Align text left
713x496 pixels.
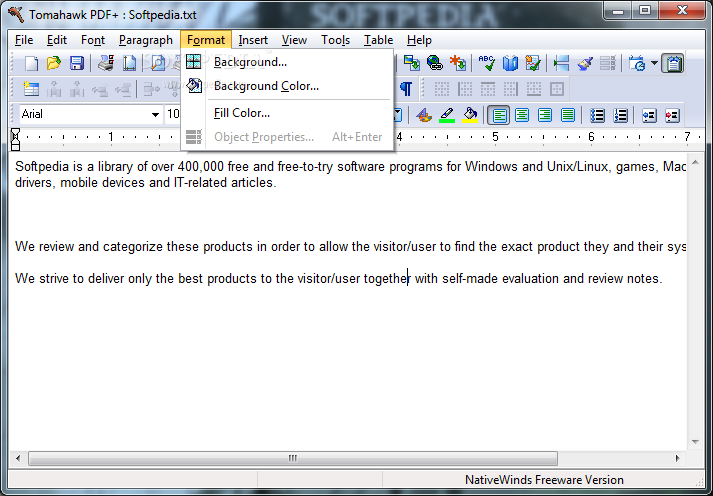[x=499, y=115]
